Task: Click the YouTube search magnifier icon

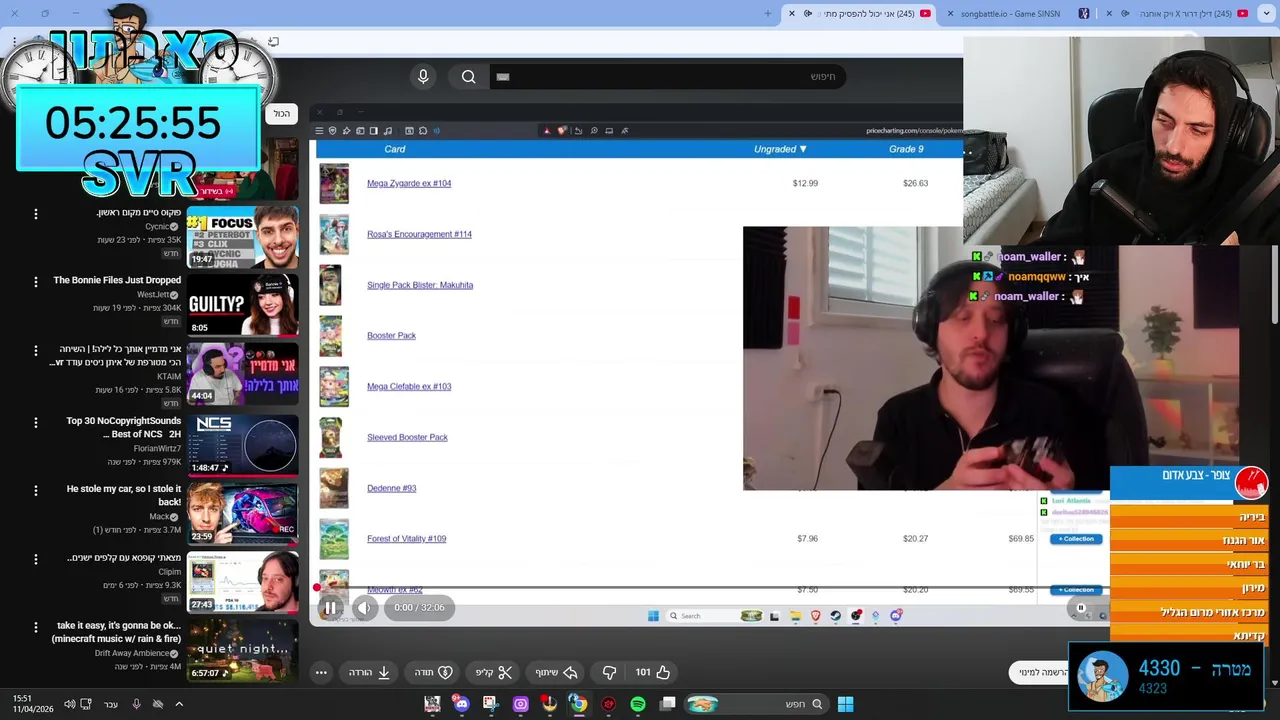Action: 468,77
